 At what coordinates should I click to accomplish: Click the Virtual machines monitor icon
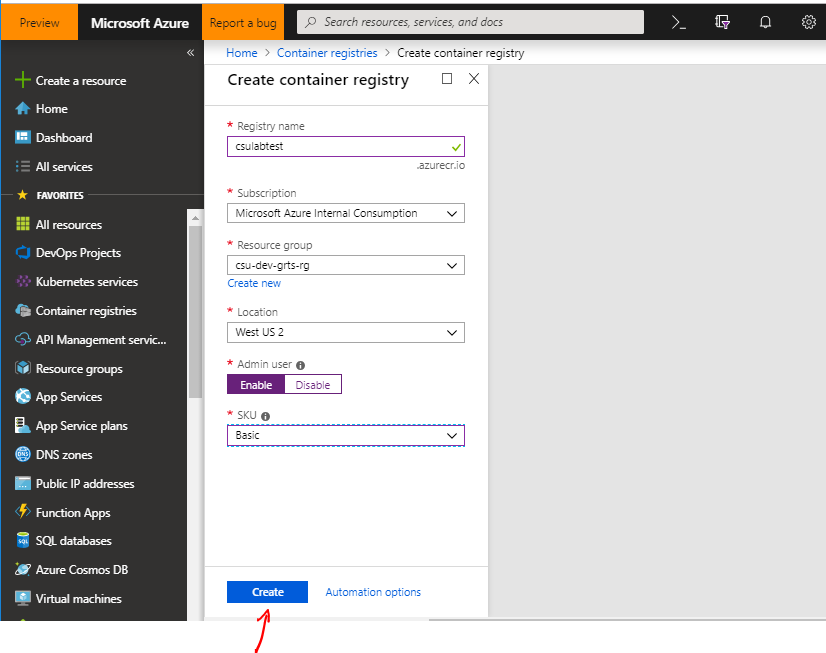click(x=23, y=598)
